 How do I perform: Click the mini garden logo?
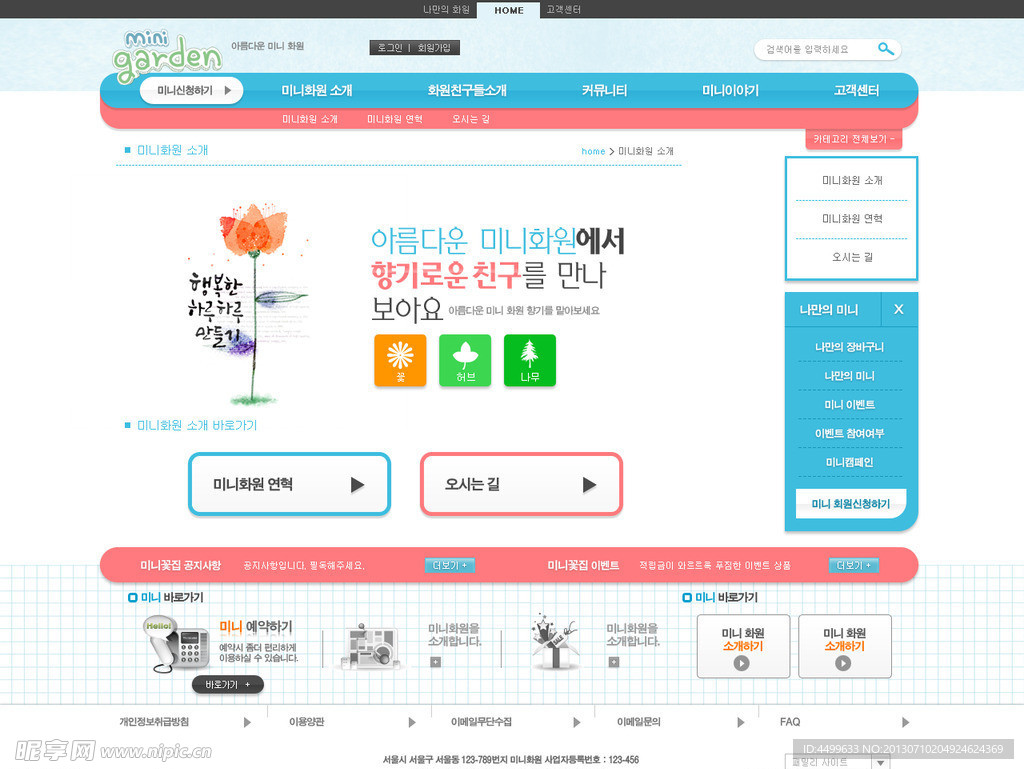(167, 56)
